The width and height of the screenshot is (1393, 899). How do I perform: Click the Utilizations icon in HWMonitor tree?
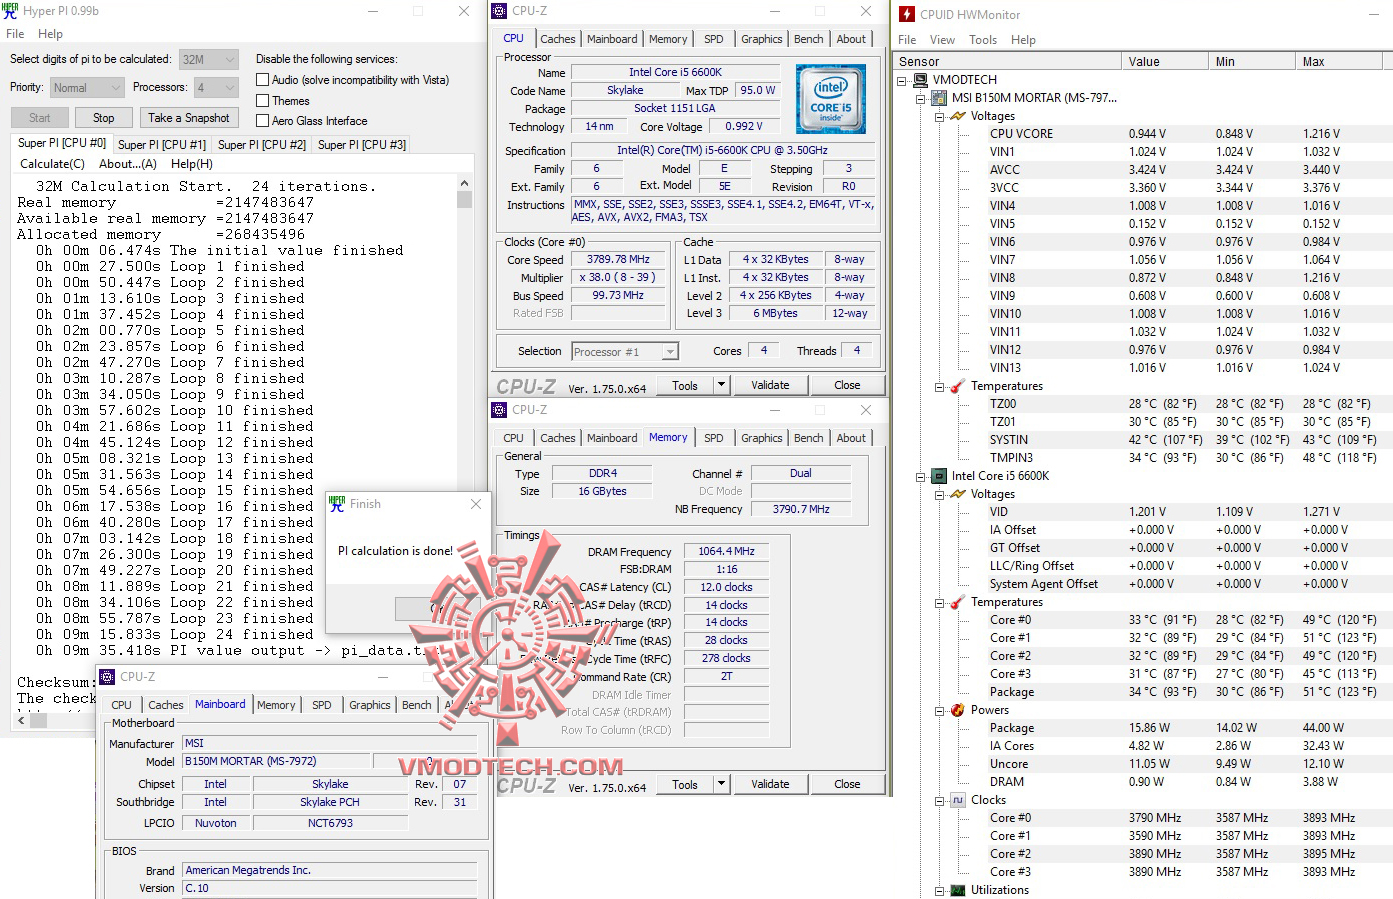[958, 890]
